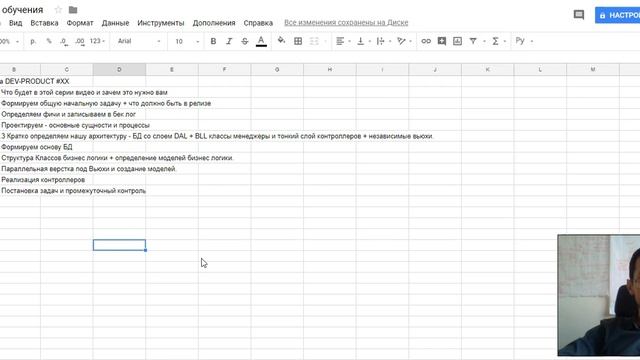Open the Arial font dropdown
This screenshot has height=360, width=640.
139,41
